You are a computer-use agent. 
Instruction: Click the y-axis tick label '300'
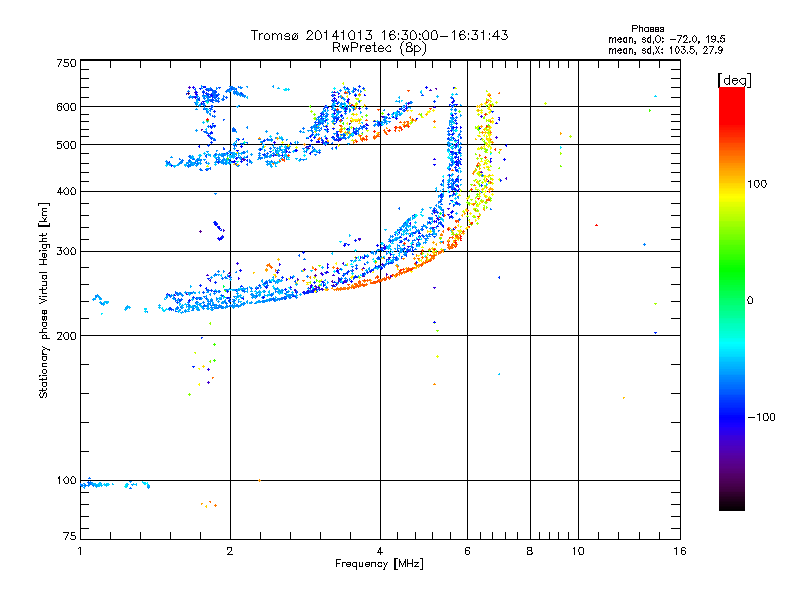(x=66, y=252)
